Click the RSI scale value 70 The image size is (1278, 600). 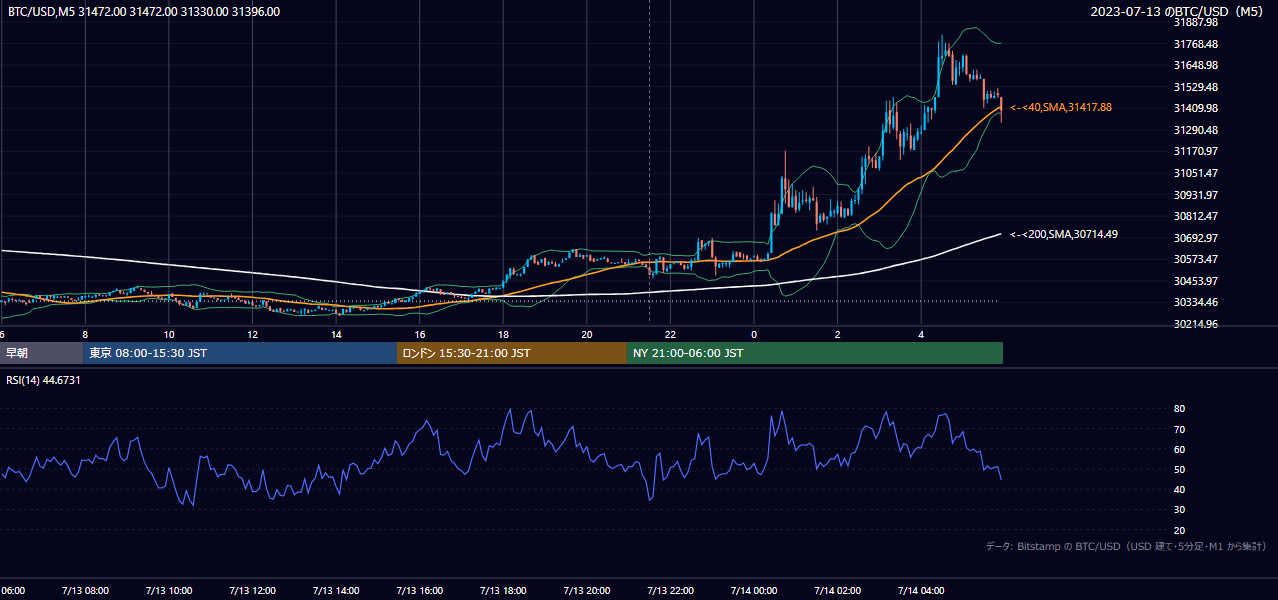(1179, 429)
